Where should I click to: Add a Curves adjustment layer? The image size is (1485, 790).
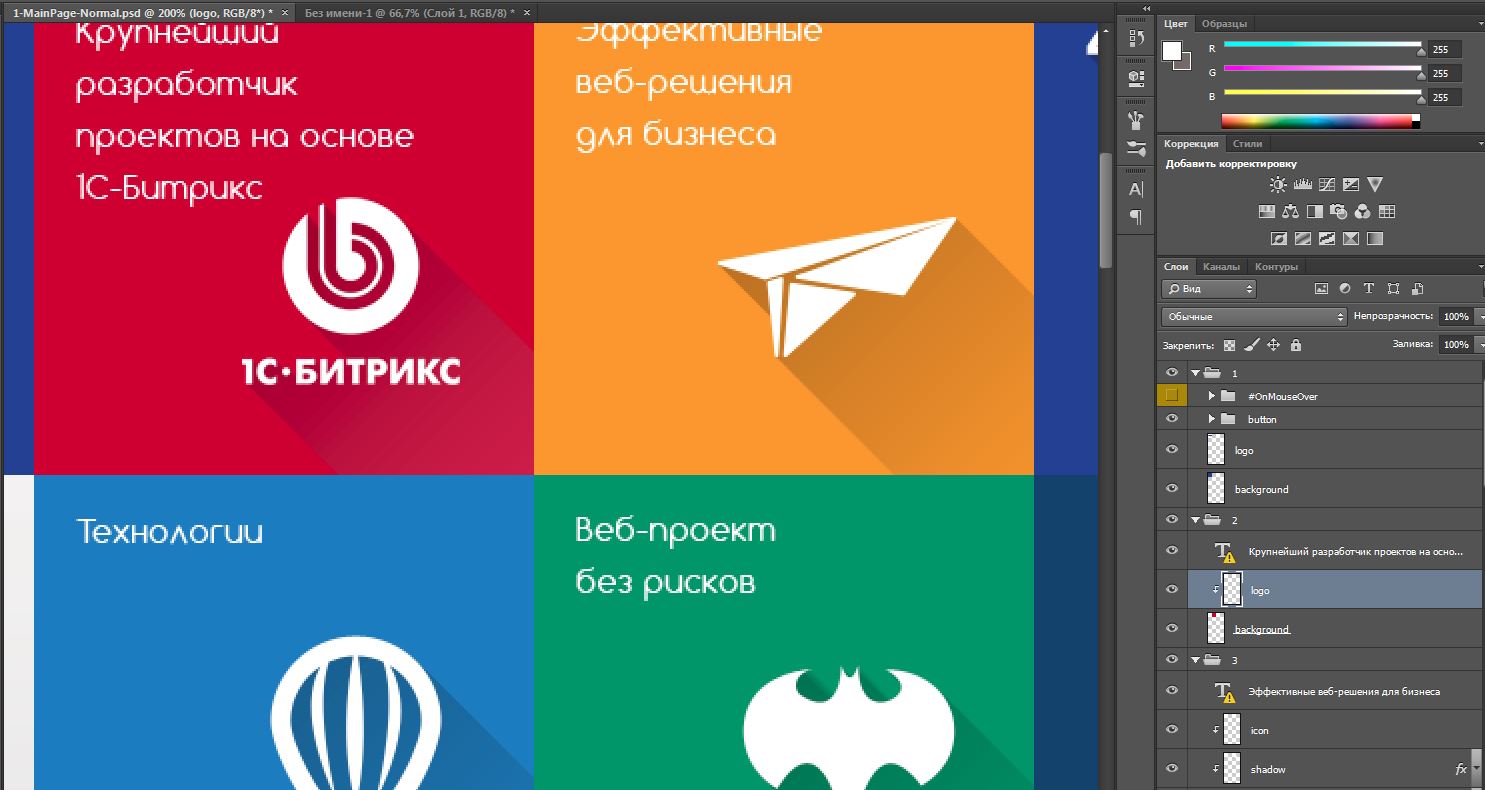[1327, 185]
